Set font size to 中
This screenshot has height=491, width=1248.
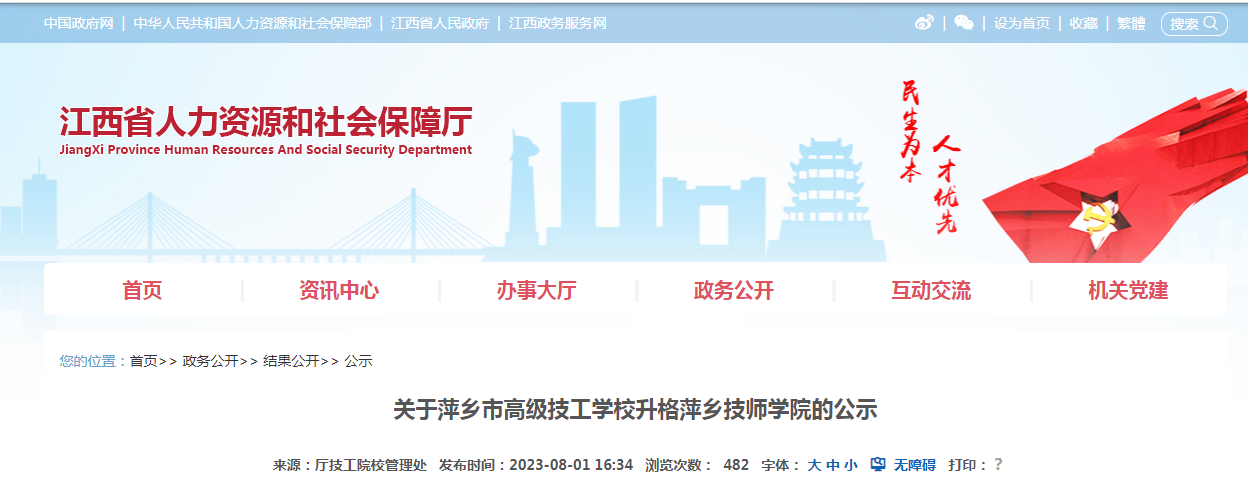[x=832, y=465]
